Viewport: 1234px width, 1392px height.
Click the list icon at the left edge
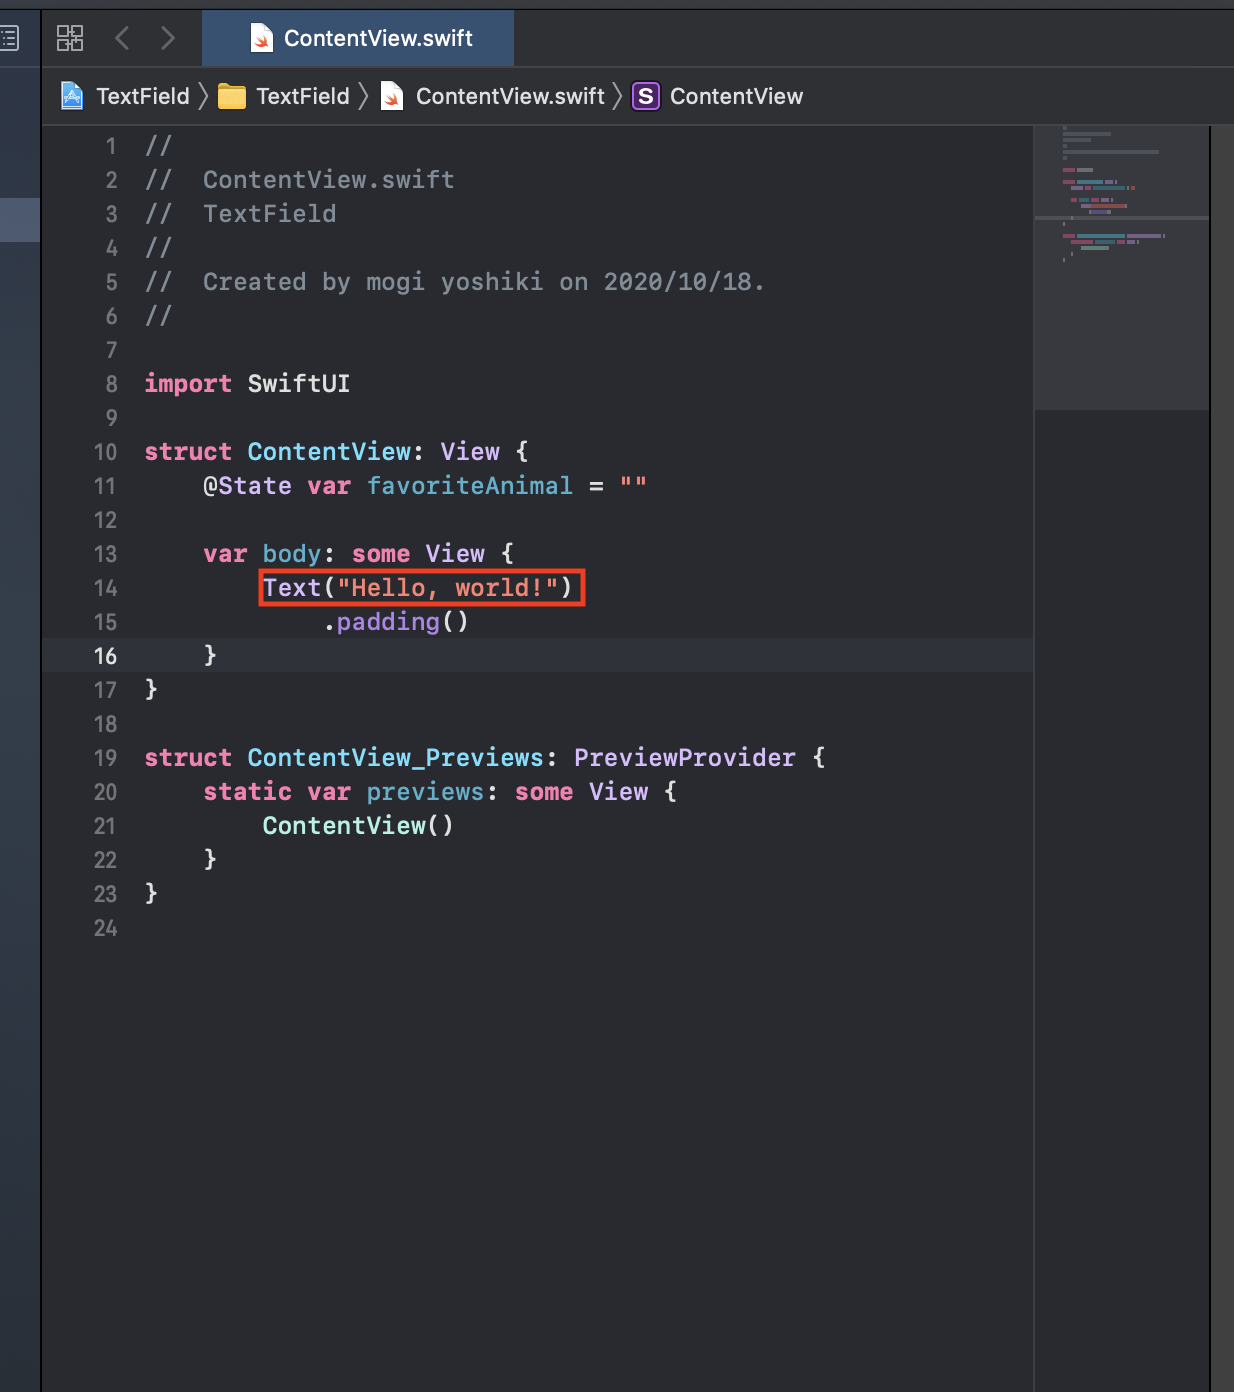pos(8,38)
